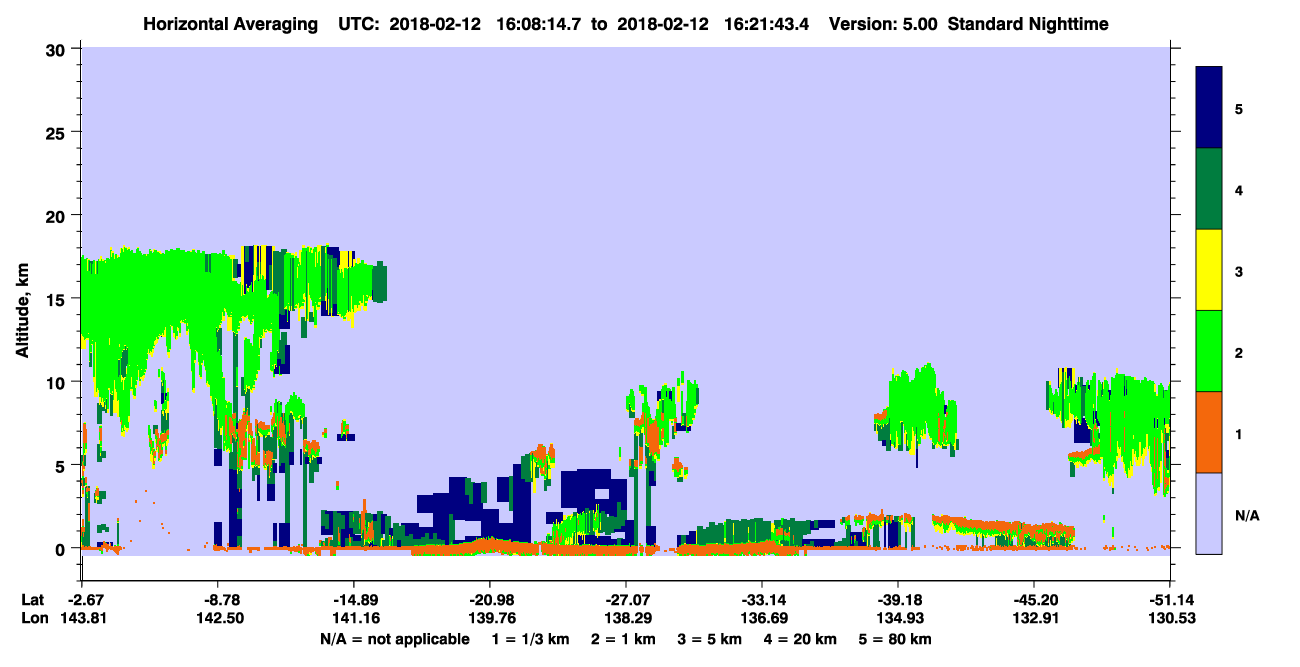Click the 'Standard Nighttime' label
This screenshot has height=667, width=1300.
1028,24
